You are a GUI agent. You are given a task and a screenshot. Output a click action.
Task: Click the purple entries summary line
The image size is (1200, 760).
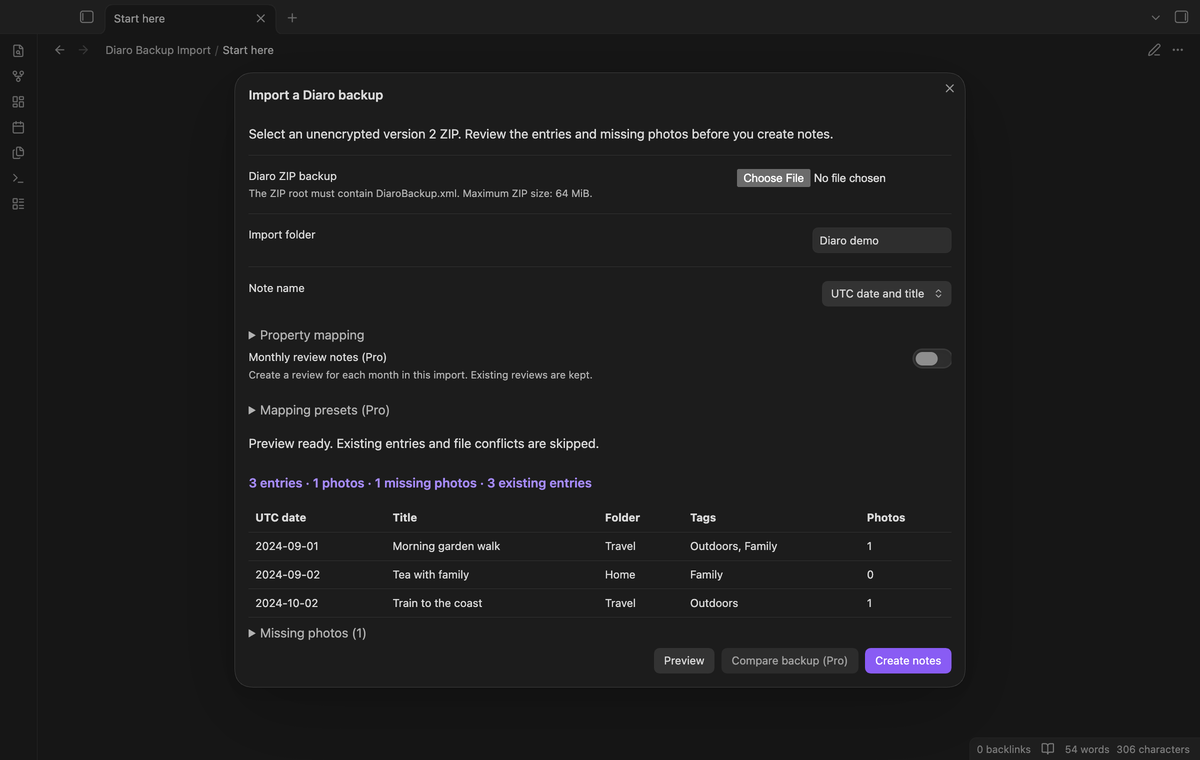click(420, 483)
